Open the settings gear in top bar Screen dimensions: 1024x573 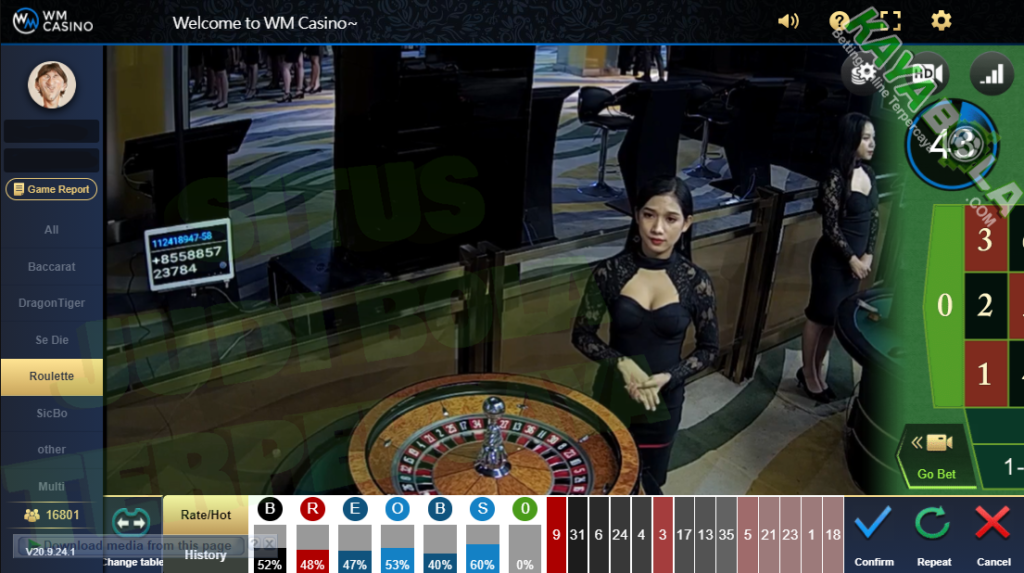941,21
